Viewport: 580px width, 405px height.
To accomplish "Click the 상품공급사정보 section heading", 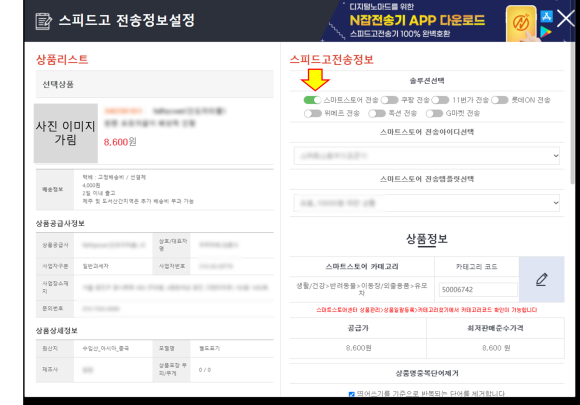I will pyautogui.click(x=60, y=223).
